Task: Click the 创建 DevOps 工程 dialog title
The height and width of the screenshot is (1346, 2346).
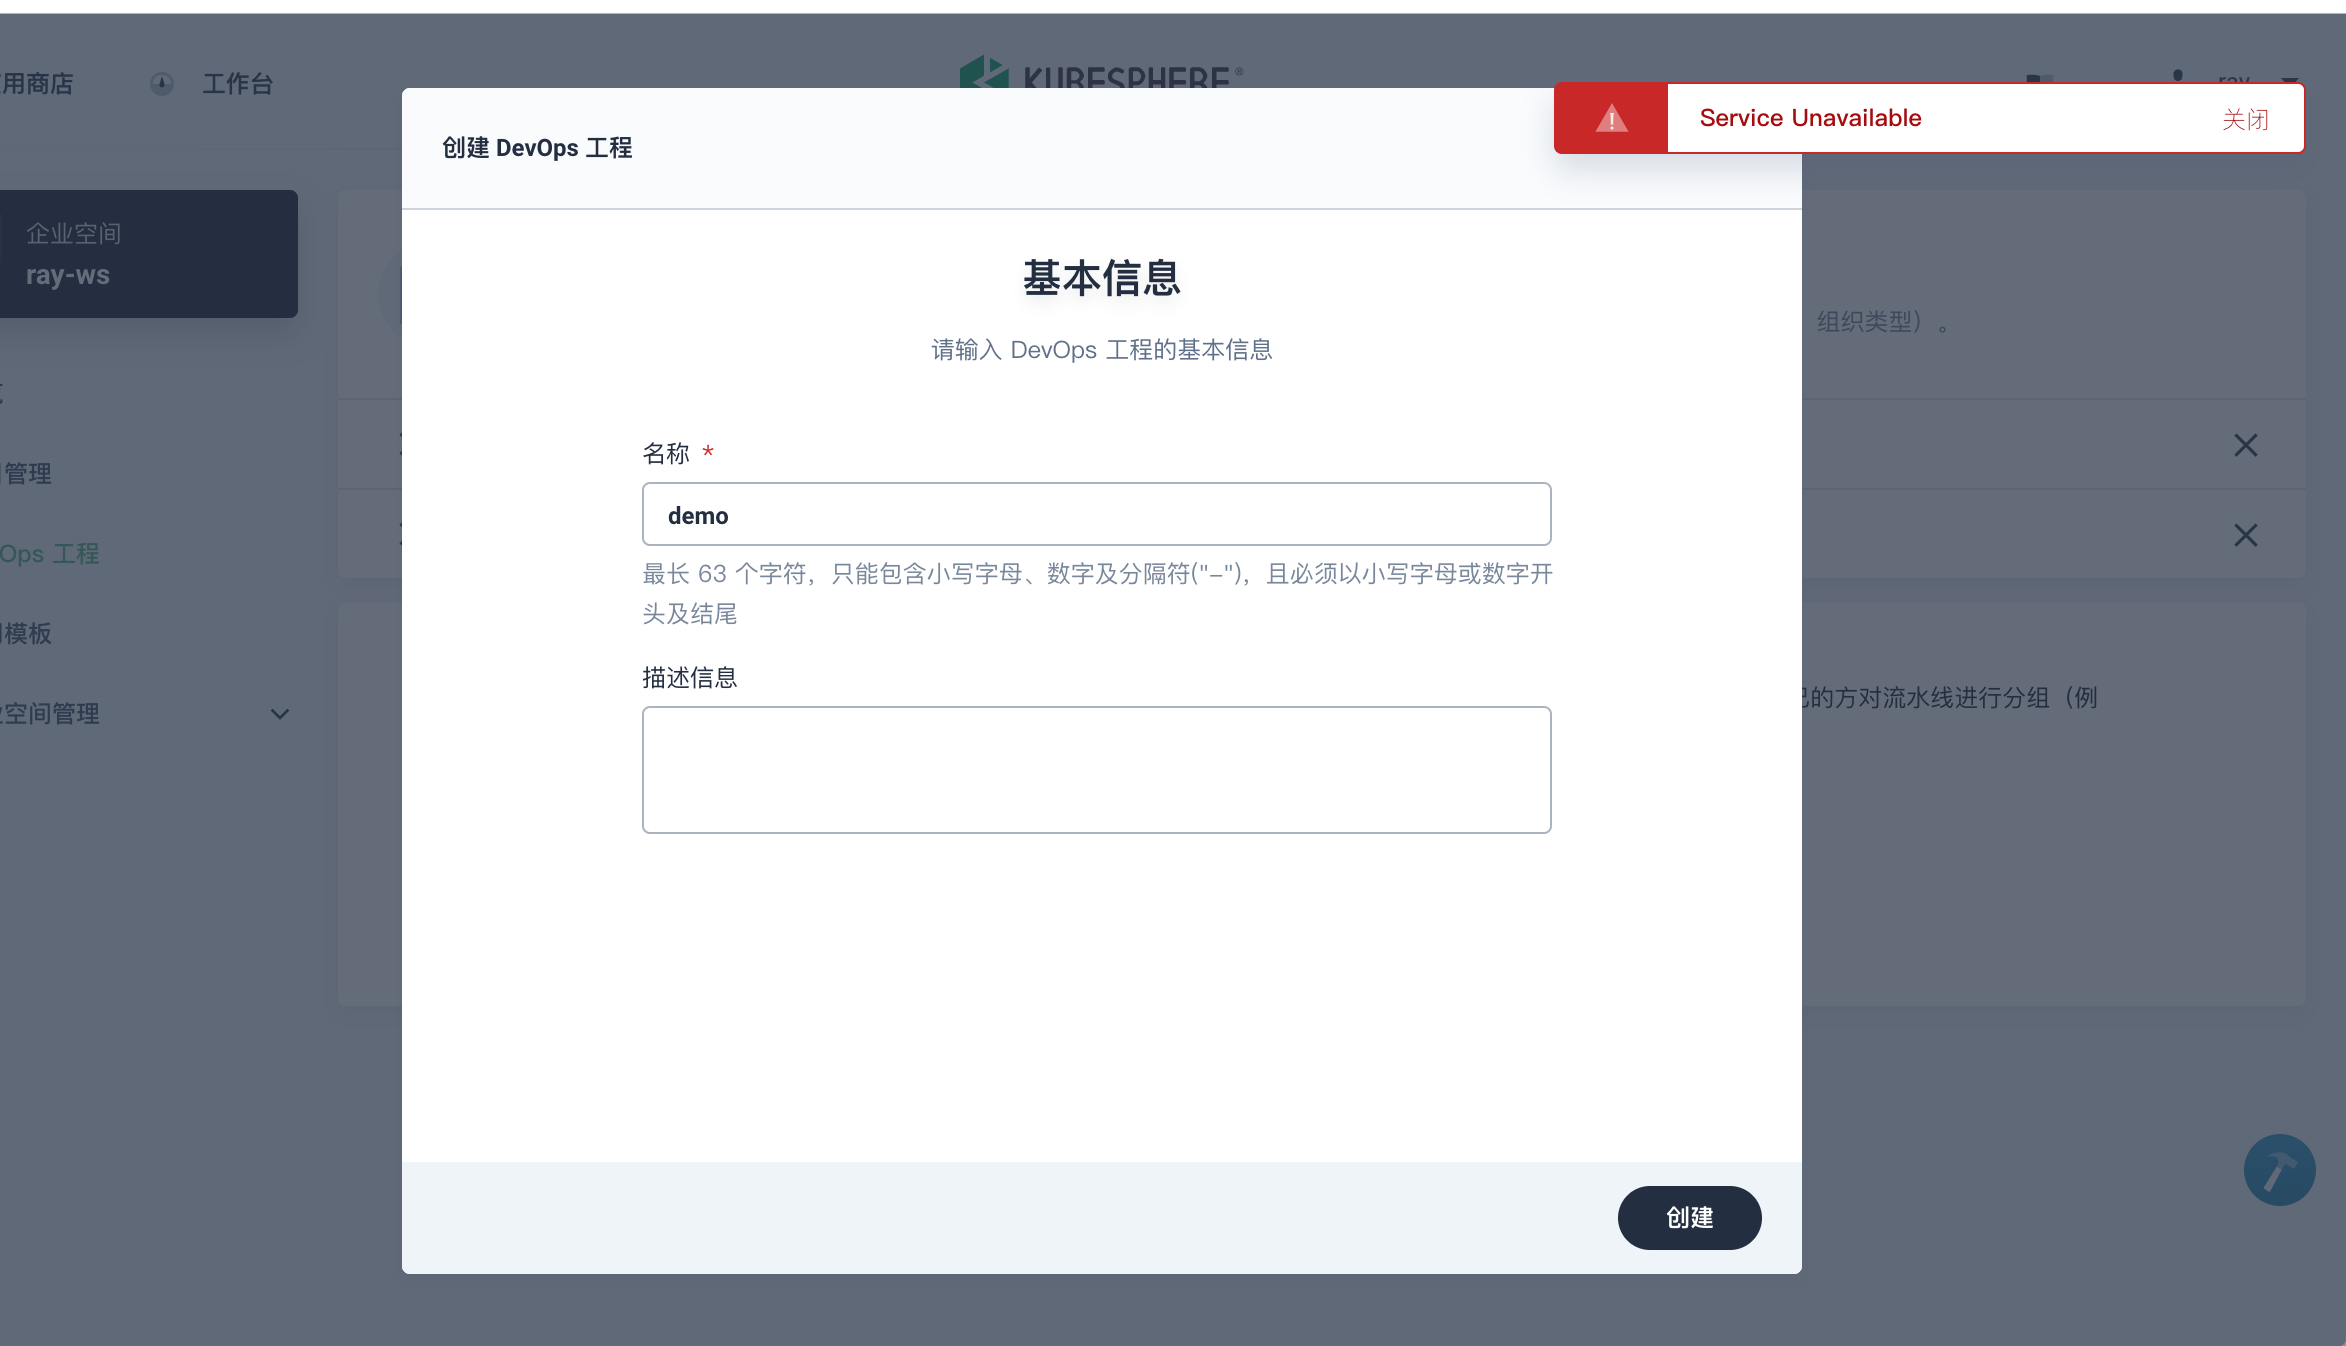Action: 537,148
